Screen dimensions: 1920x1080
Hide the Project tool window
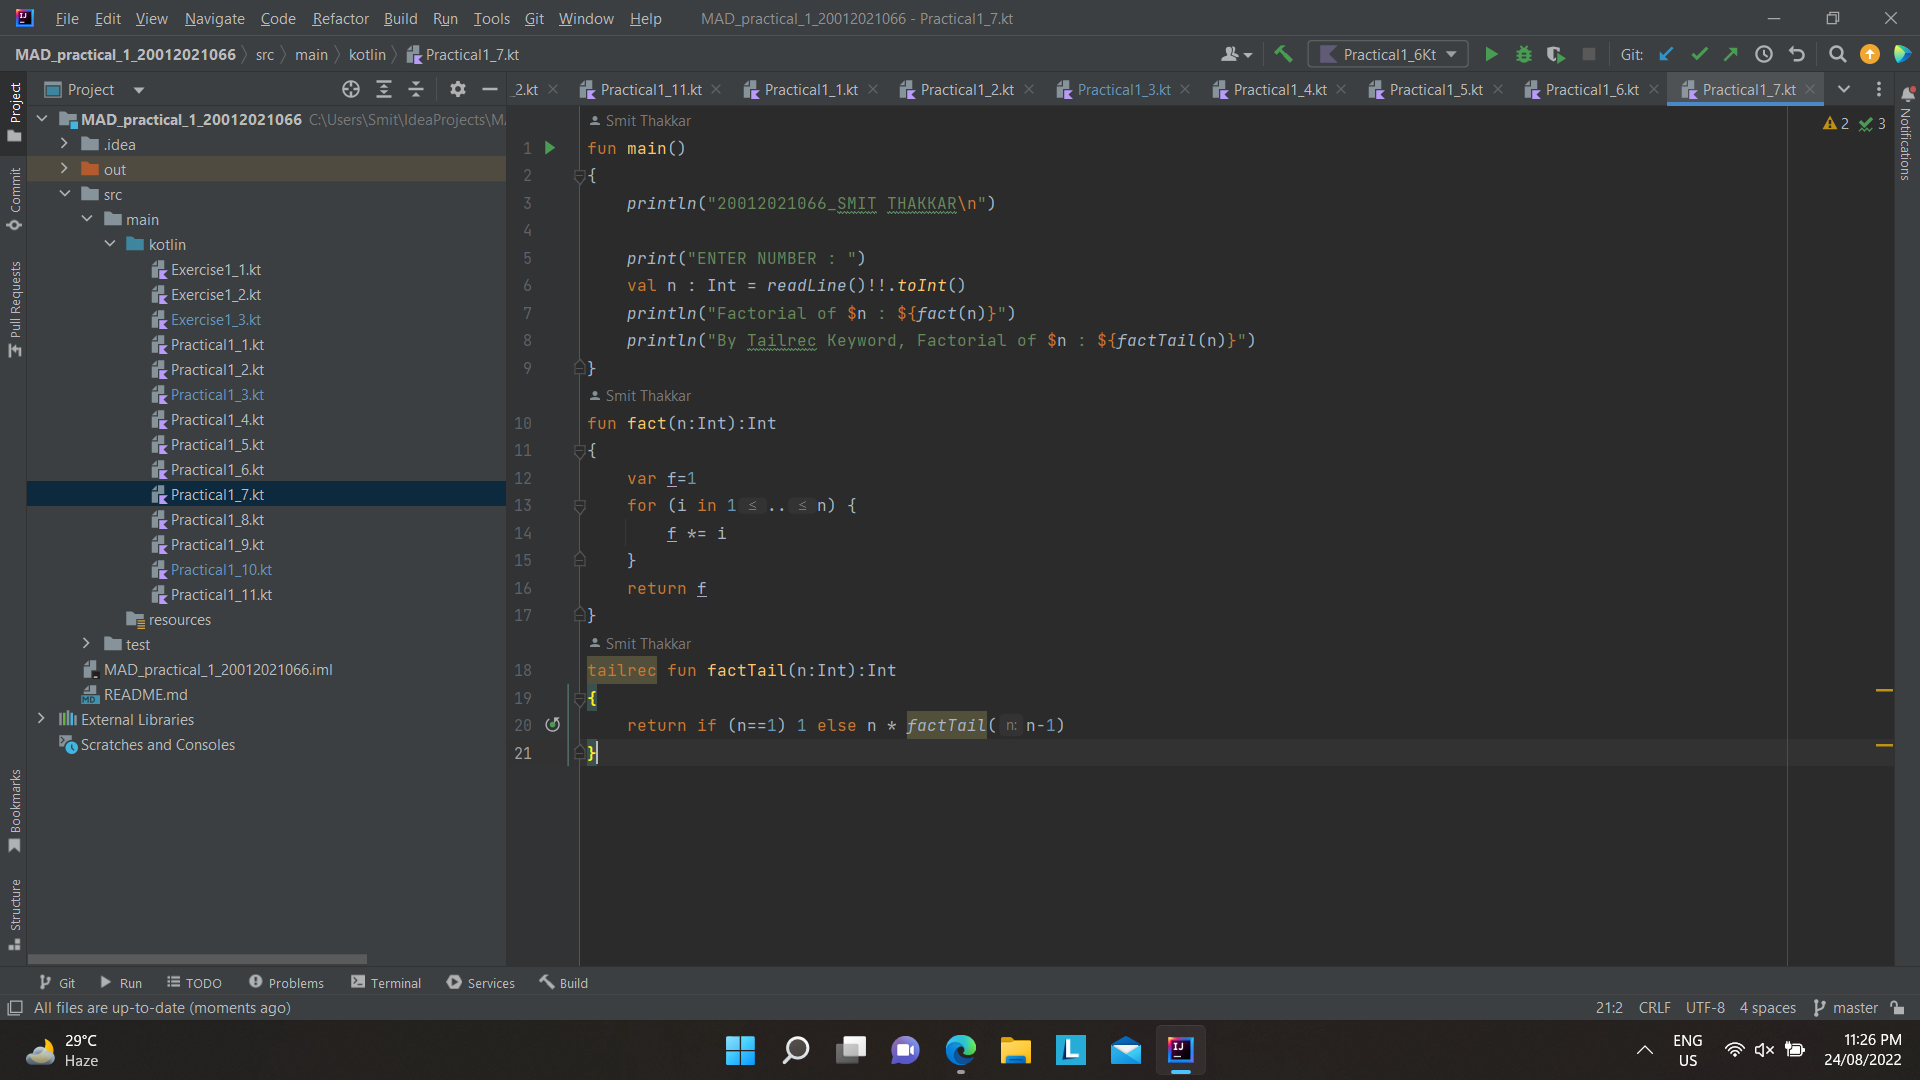tap(490, 90)
